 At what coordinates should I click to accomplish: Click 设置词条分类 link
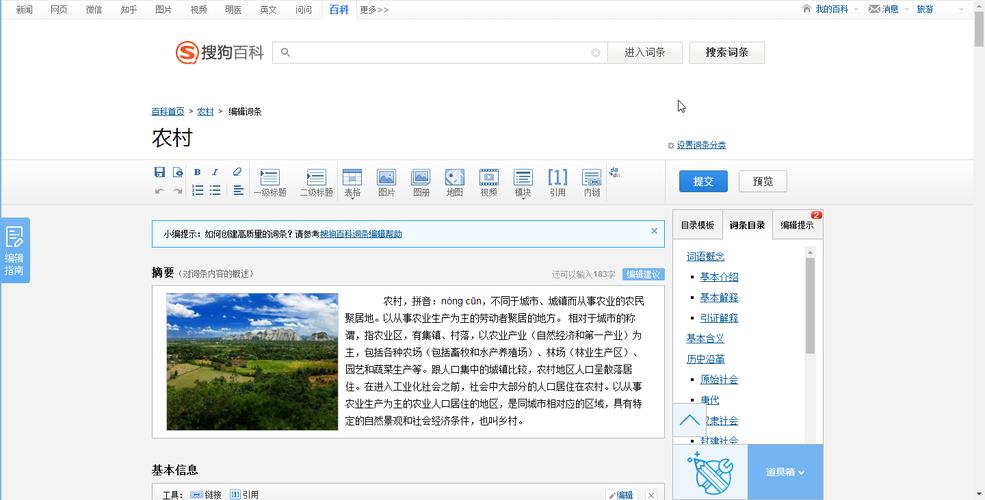click(x=701, y=145)
